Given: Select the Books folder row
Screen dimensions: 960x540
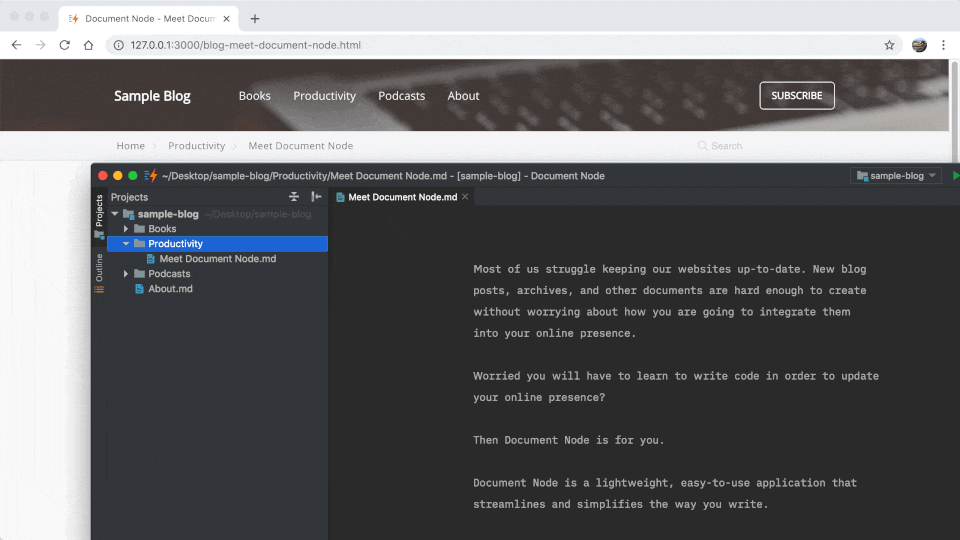Looking at the screenshot, I should (x=217, y=229).
